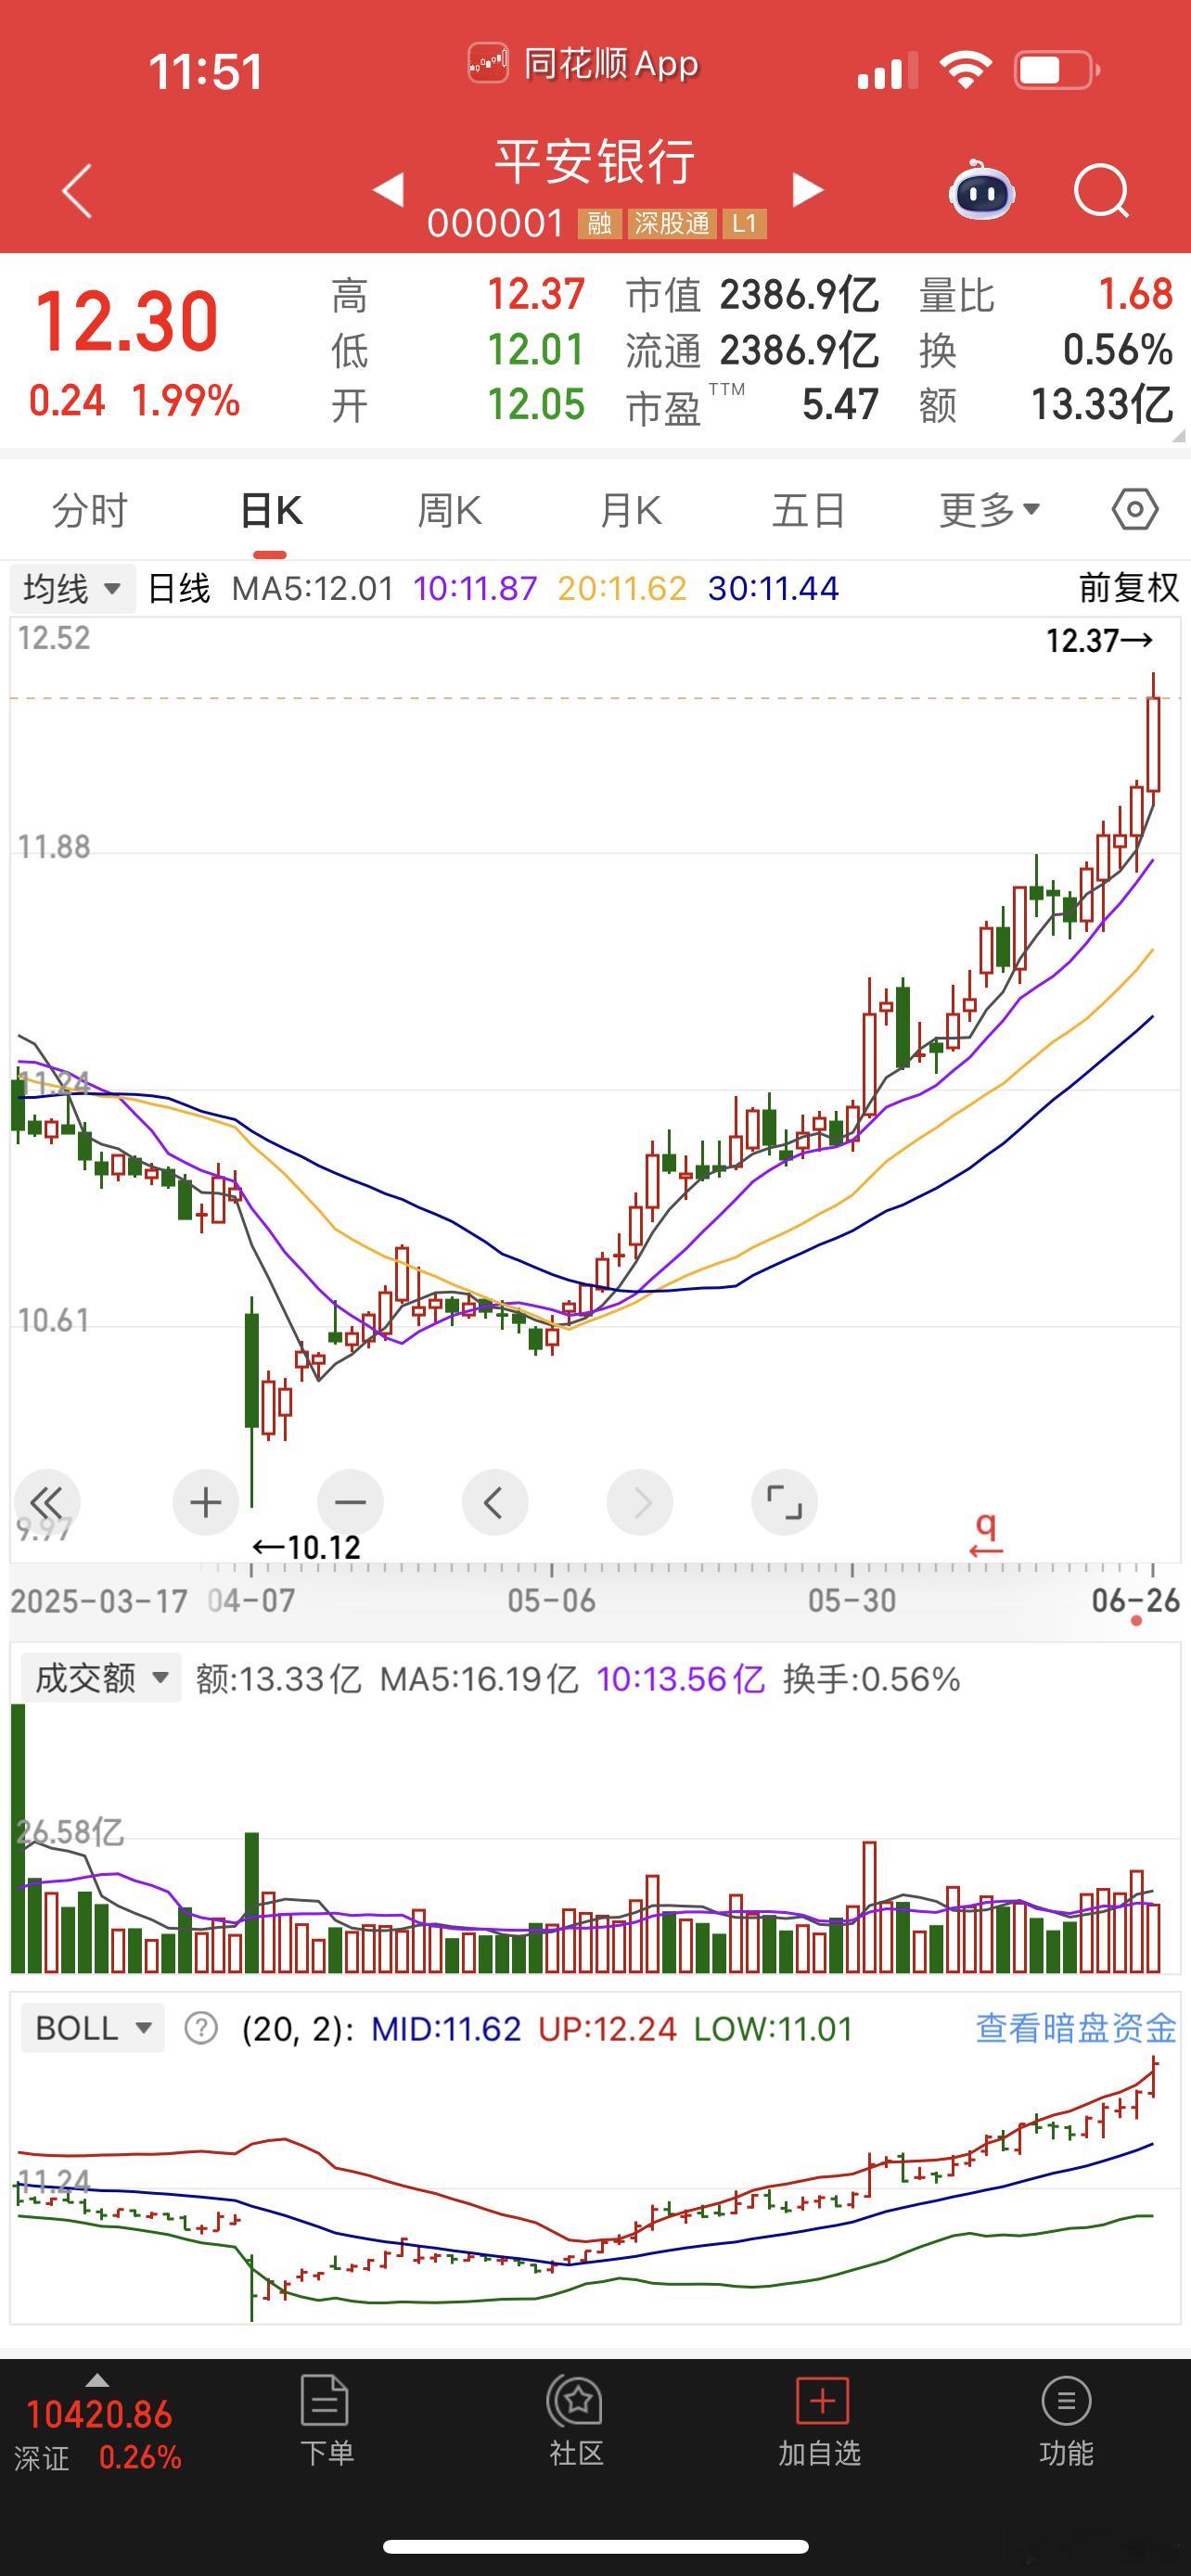This screenshot has width=1191, height=2576.
Task: Tap the 20:11.62 orange MA label
Action: coord(622,588)
